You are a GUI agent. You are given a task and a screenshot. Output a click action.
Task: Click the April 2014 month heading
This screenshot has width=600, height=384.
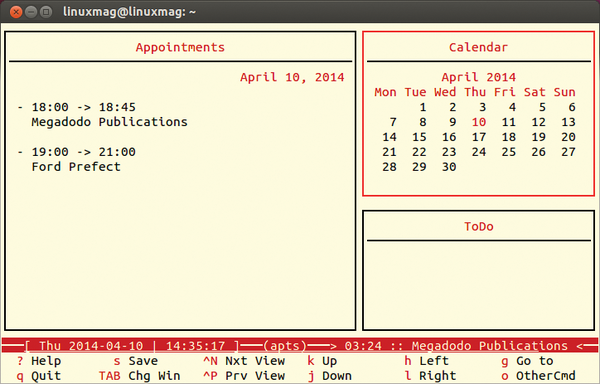pos(478,78)
